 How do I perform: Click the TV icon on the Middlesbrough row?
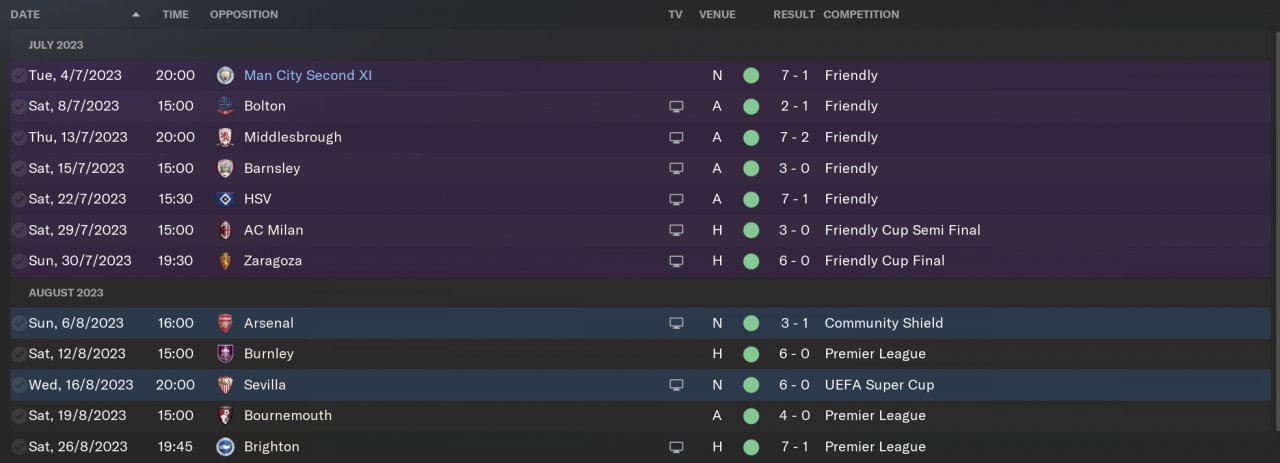point(676,137)
